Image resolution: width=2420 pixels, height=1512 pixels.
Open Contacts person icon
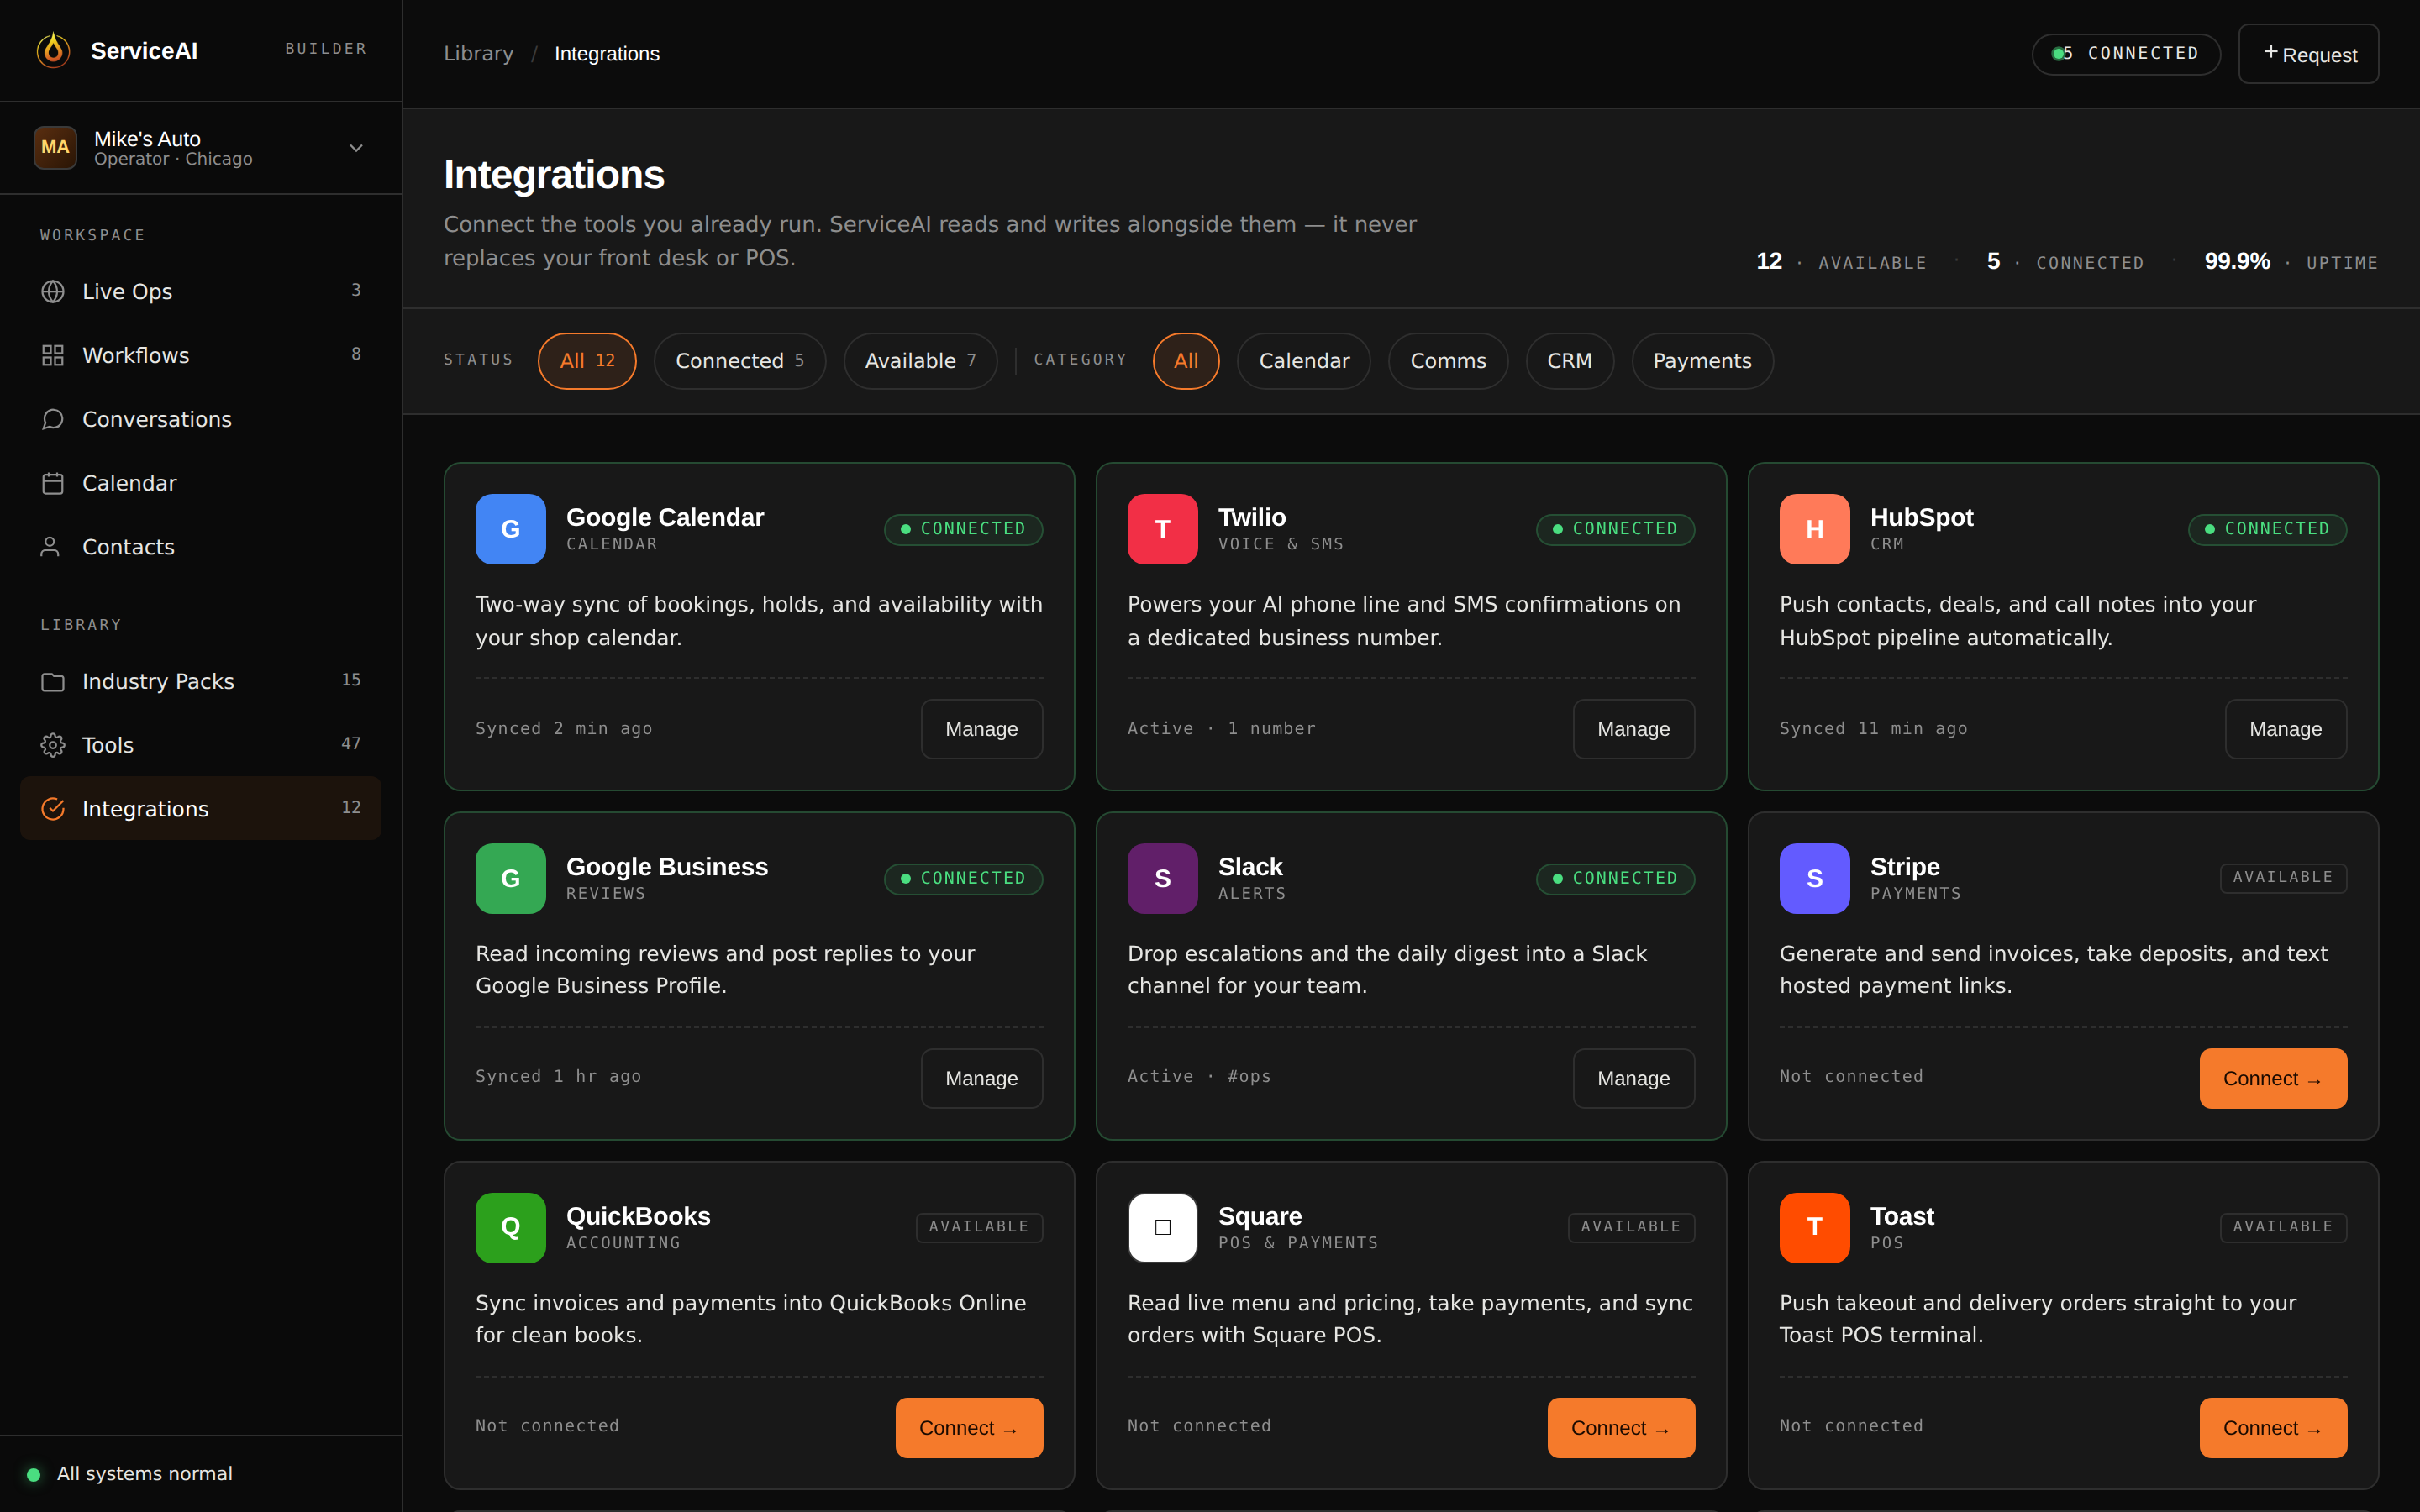[x=50, y=547]
